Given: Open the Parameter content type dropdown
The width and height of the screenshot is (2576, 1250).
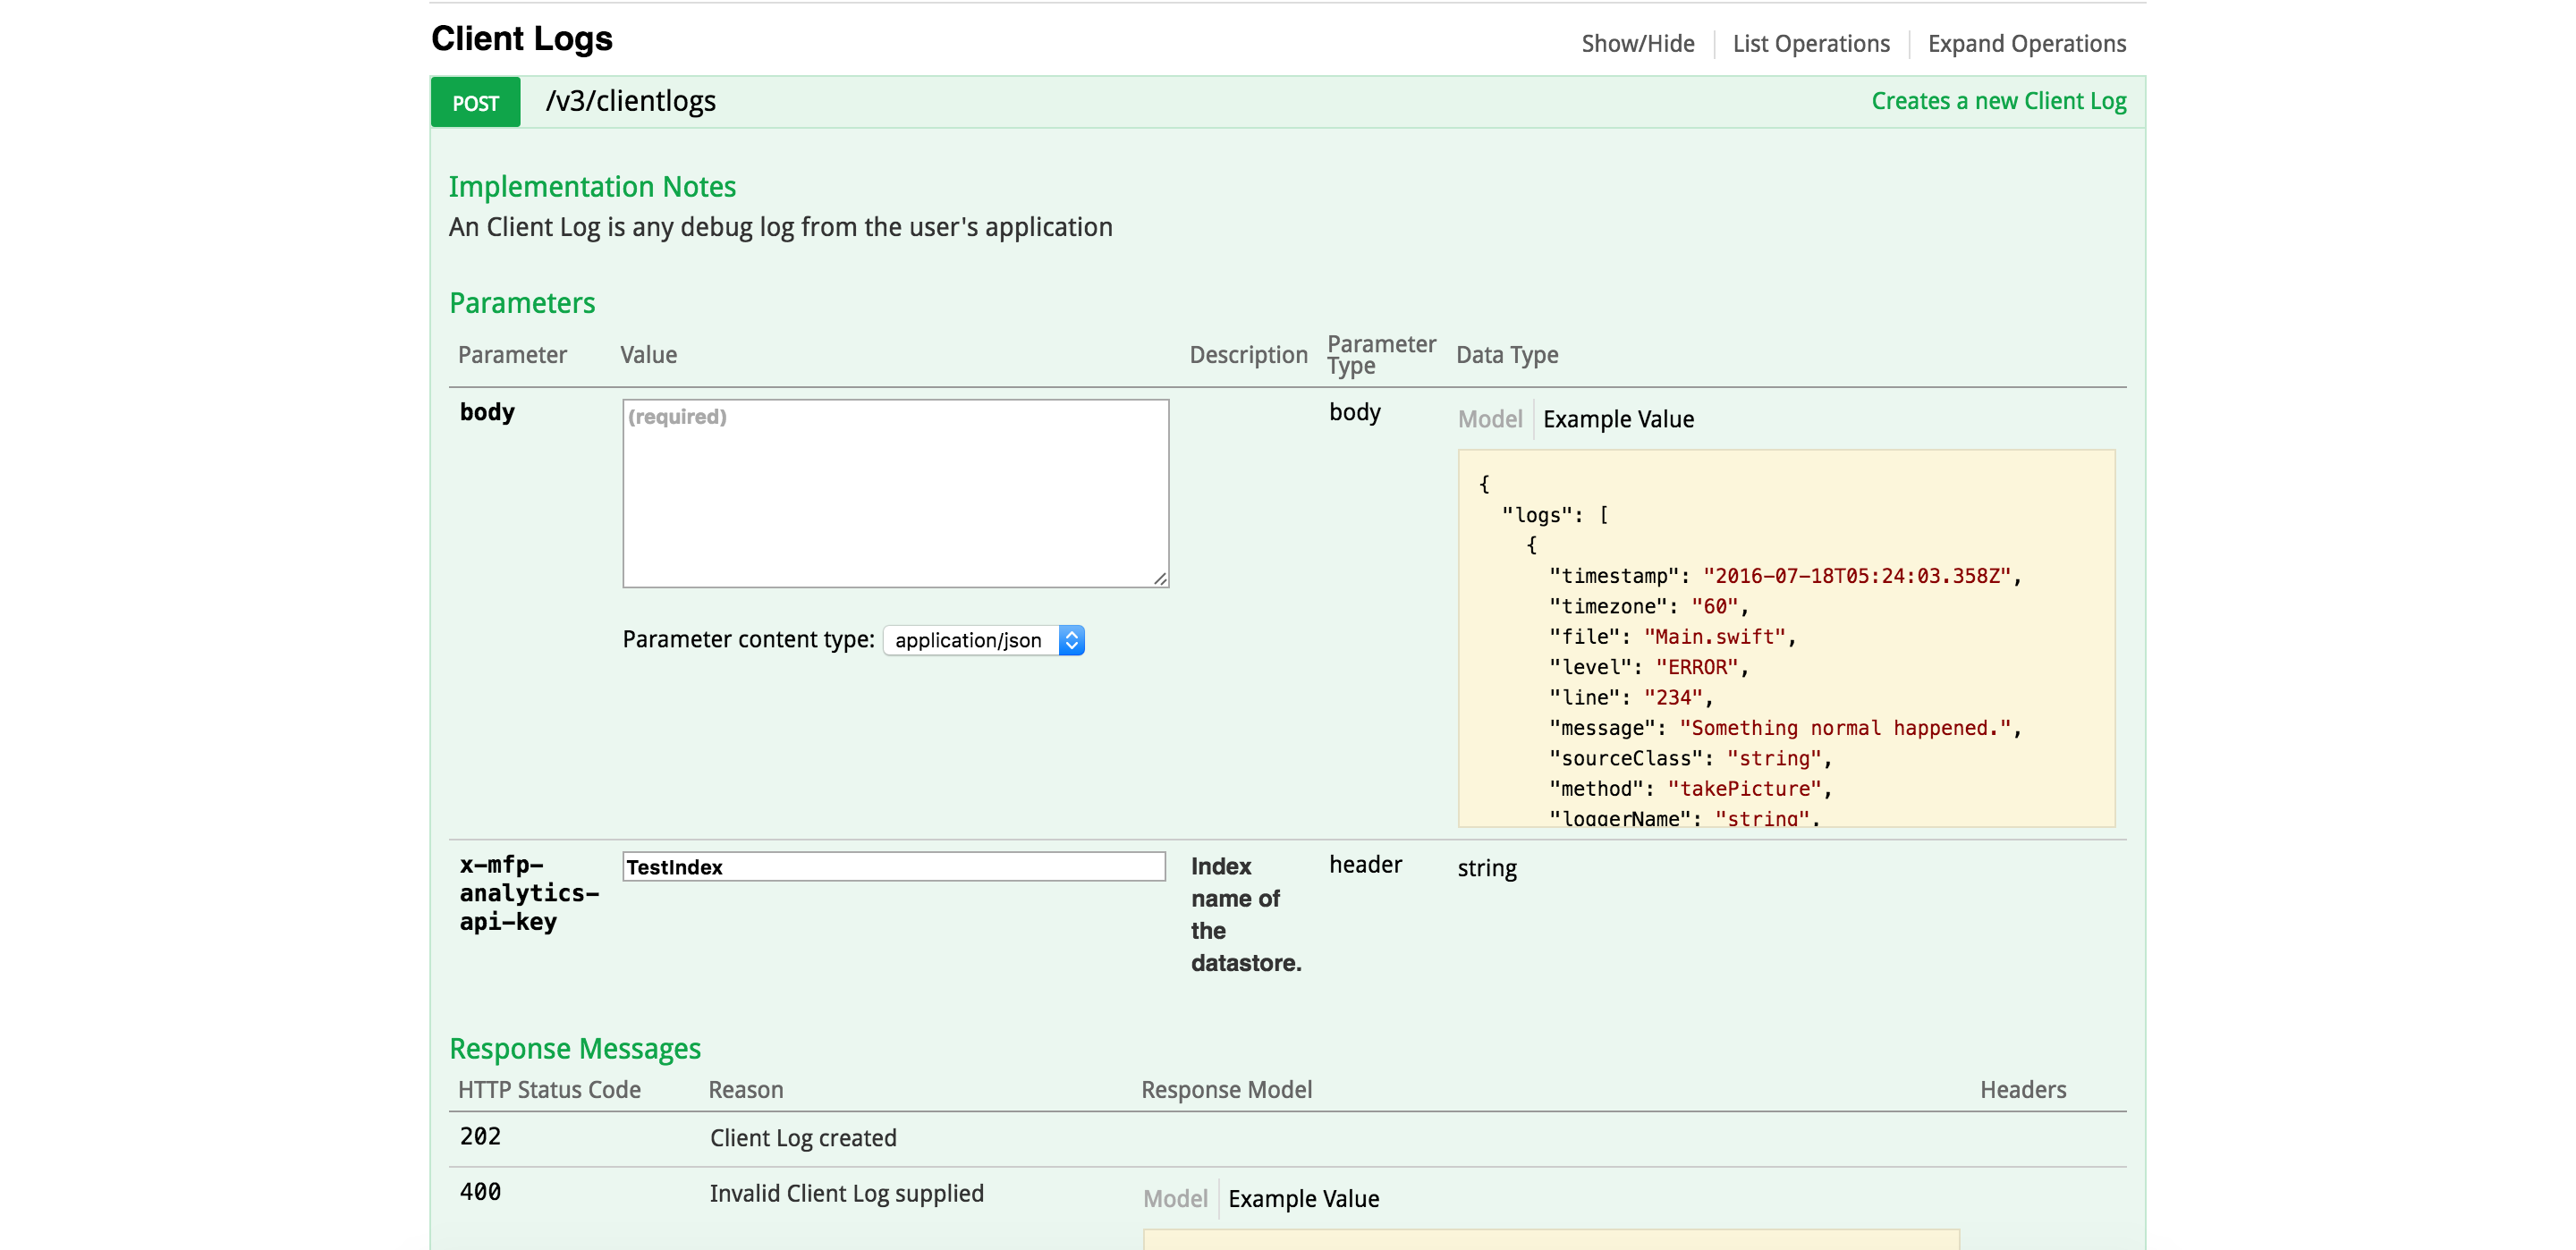Looking at the screenshot, I should pyautogui.click(x=970, y=640).
